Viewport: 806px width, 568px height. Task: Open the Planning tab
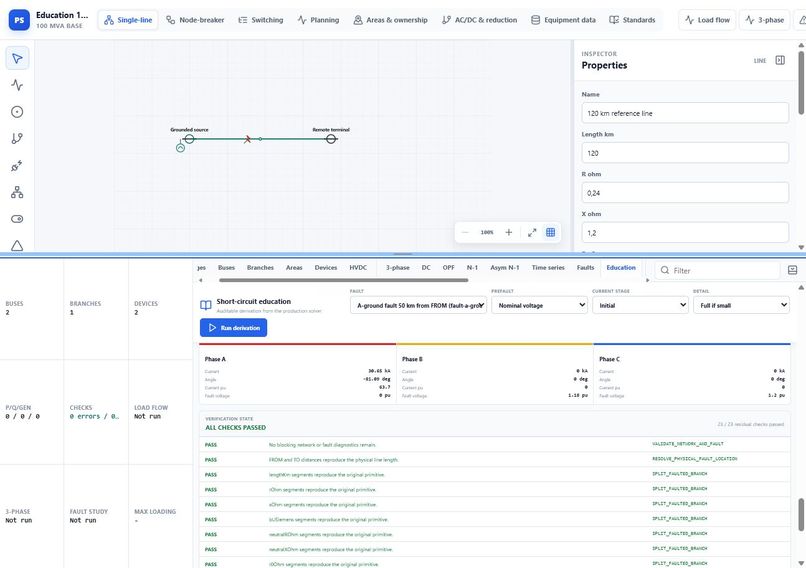(x=318, y=20)
